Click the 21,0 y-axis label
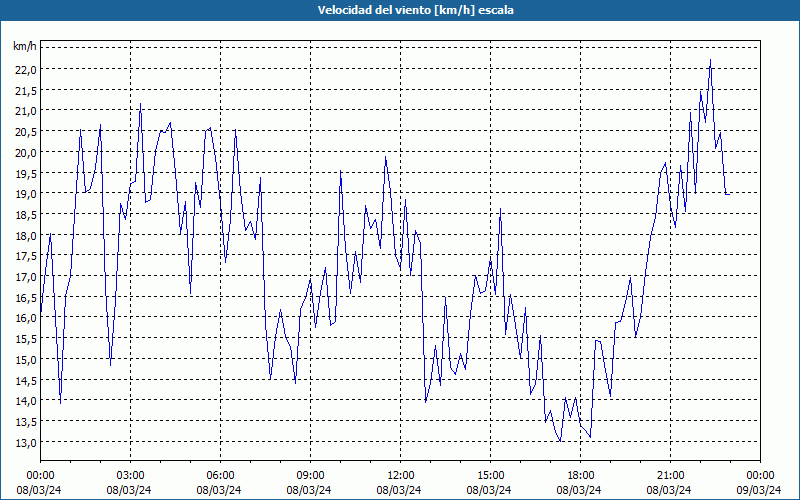 [x=26, y=111]
